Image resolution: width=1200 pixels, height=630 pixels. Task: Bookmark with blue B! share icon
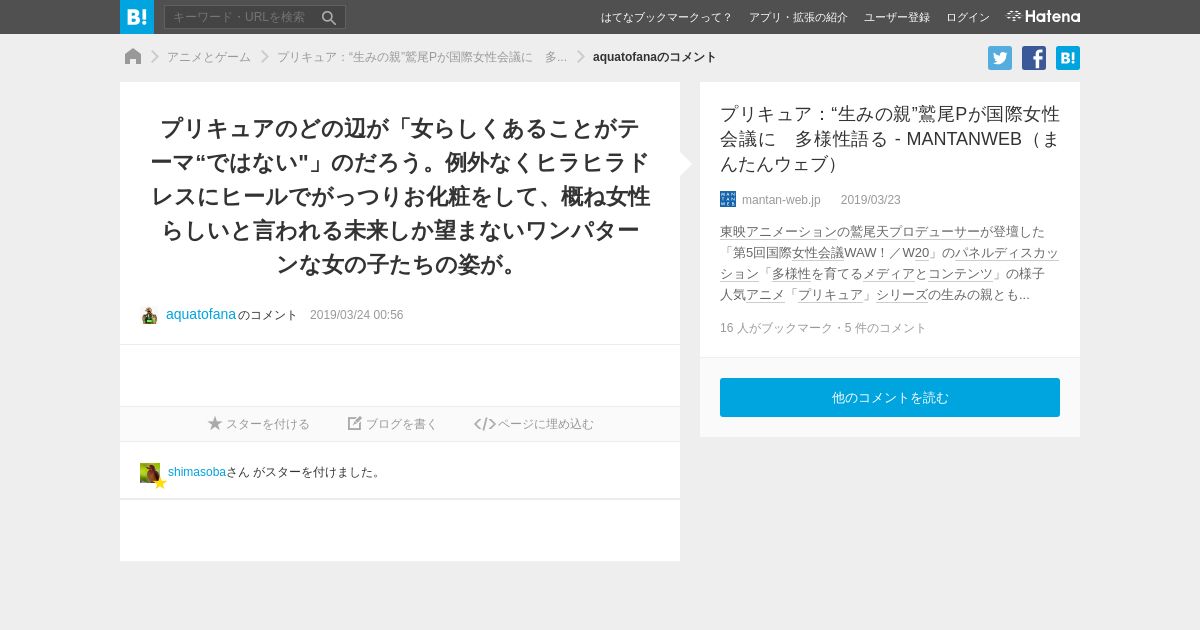[x=1068, y=58]
